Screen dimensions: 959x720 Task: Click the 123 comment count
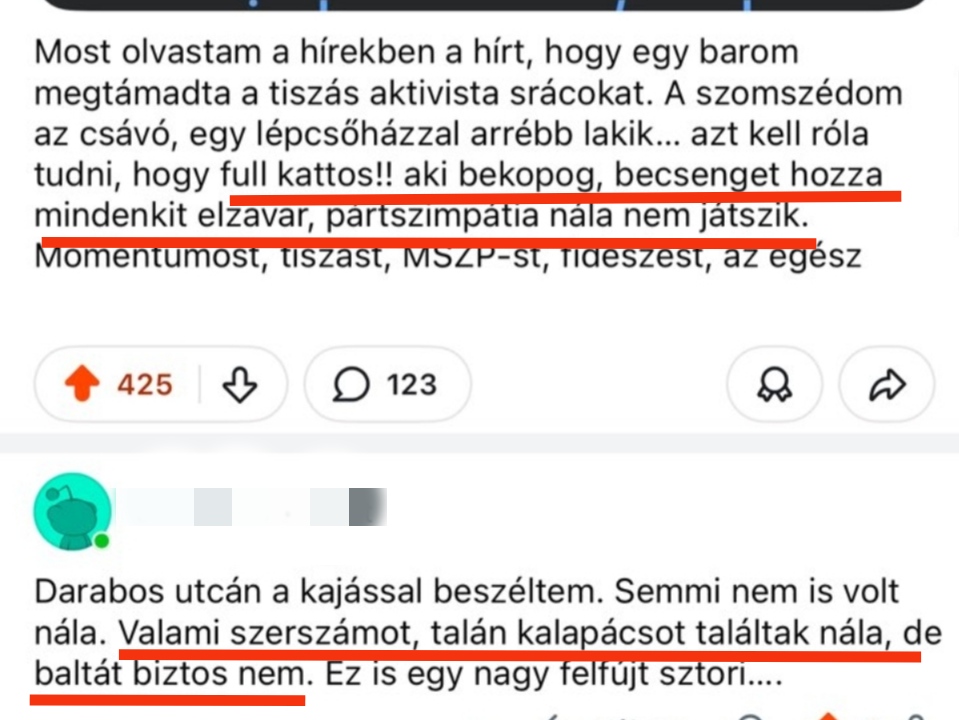412,385
